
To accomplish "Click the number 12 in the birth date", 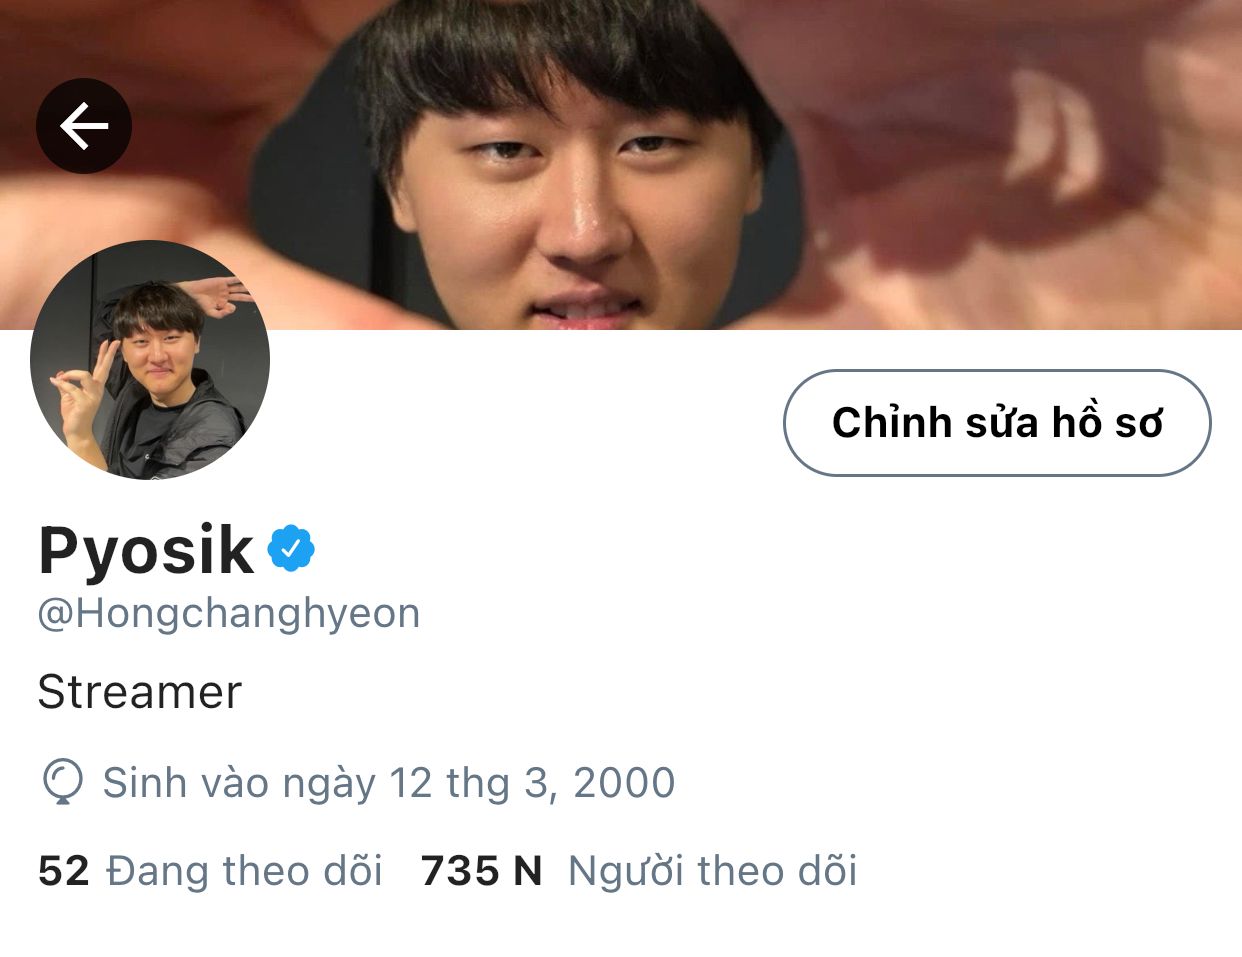I will [410, 783].
